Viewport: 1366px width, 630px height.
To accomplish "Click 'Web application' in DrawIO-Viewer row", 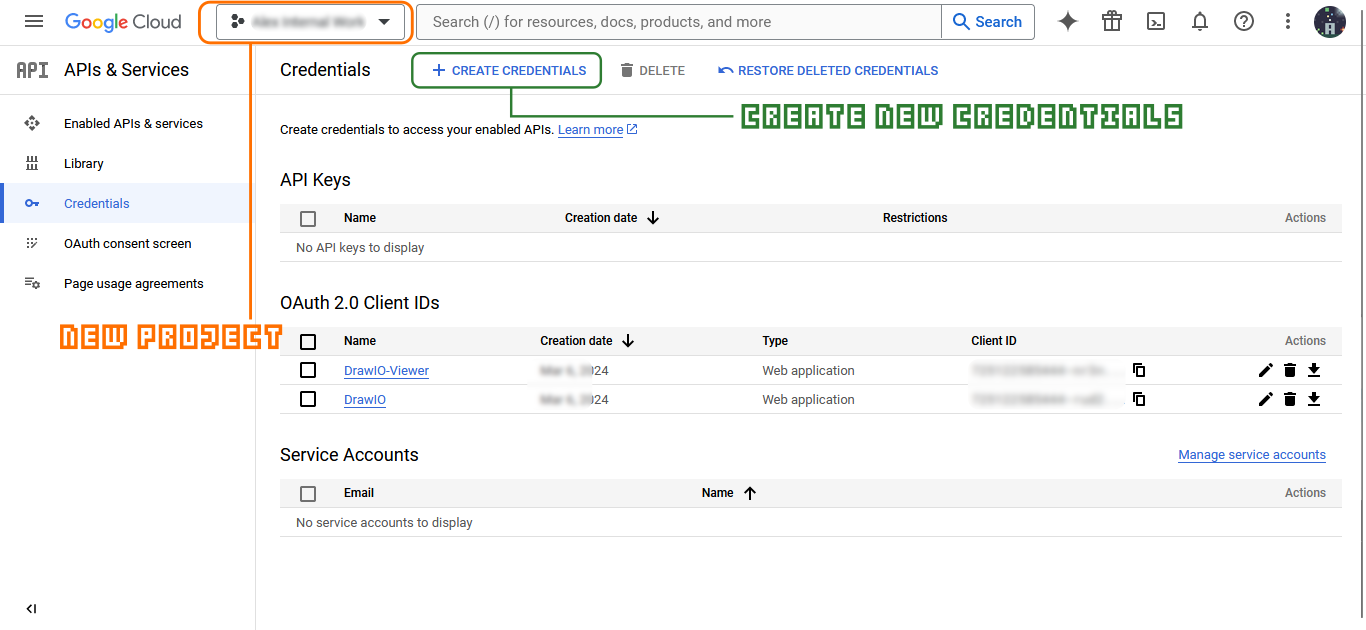I will tap(808, 370).
